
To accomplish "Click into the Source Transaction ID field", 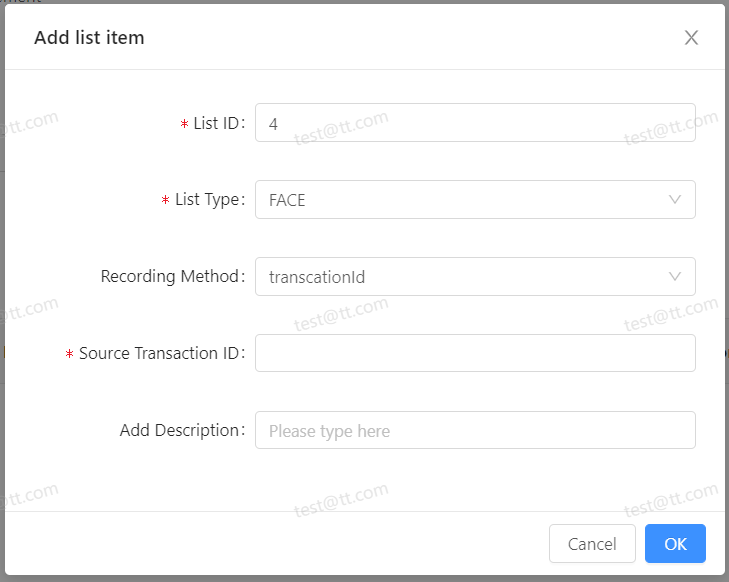I will [x=475, y=353].
